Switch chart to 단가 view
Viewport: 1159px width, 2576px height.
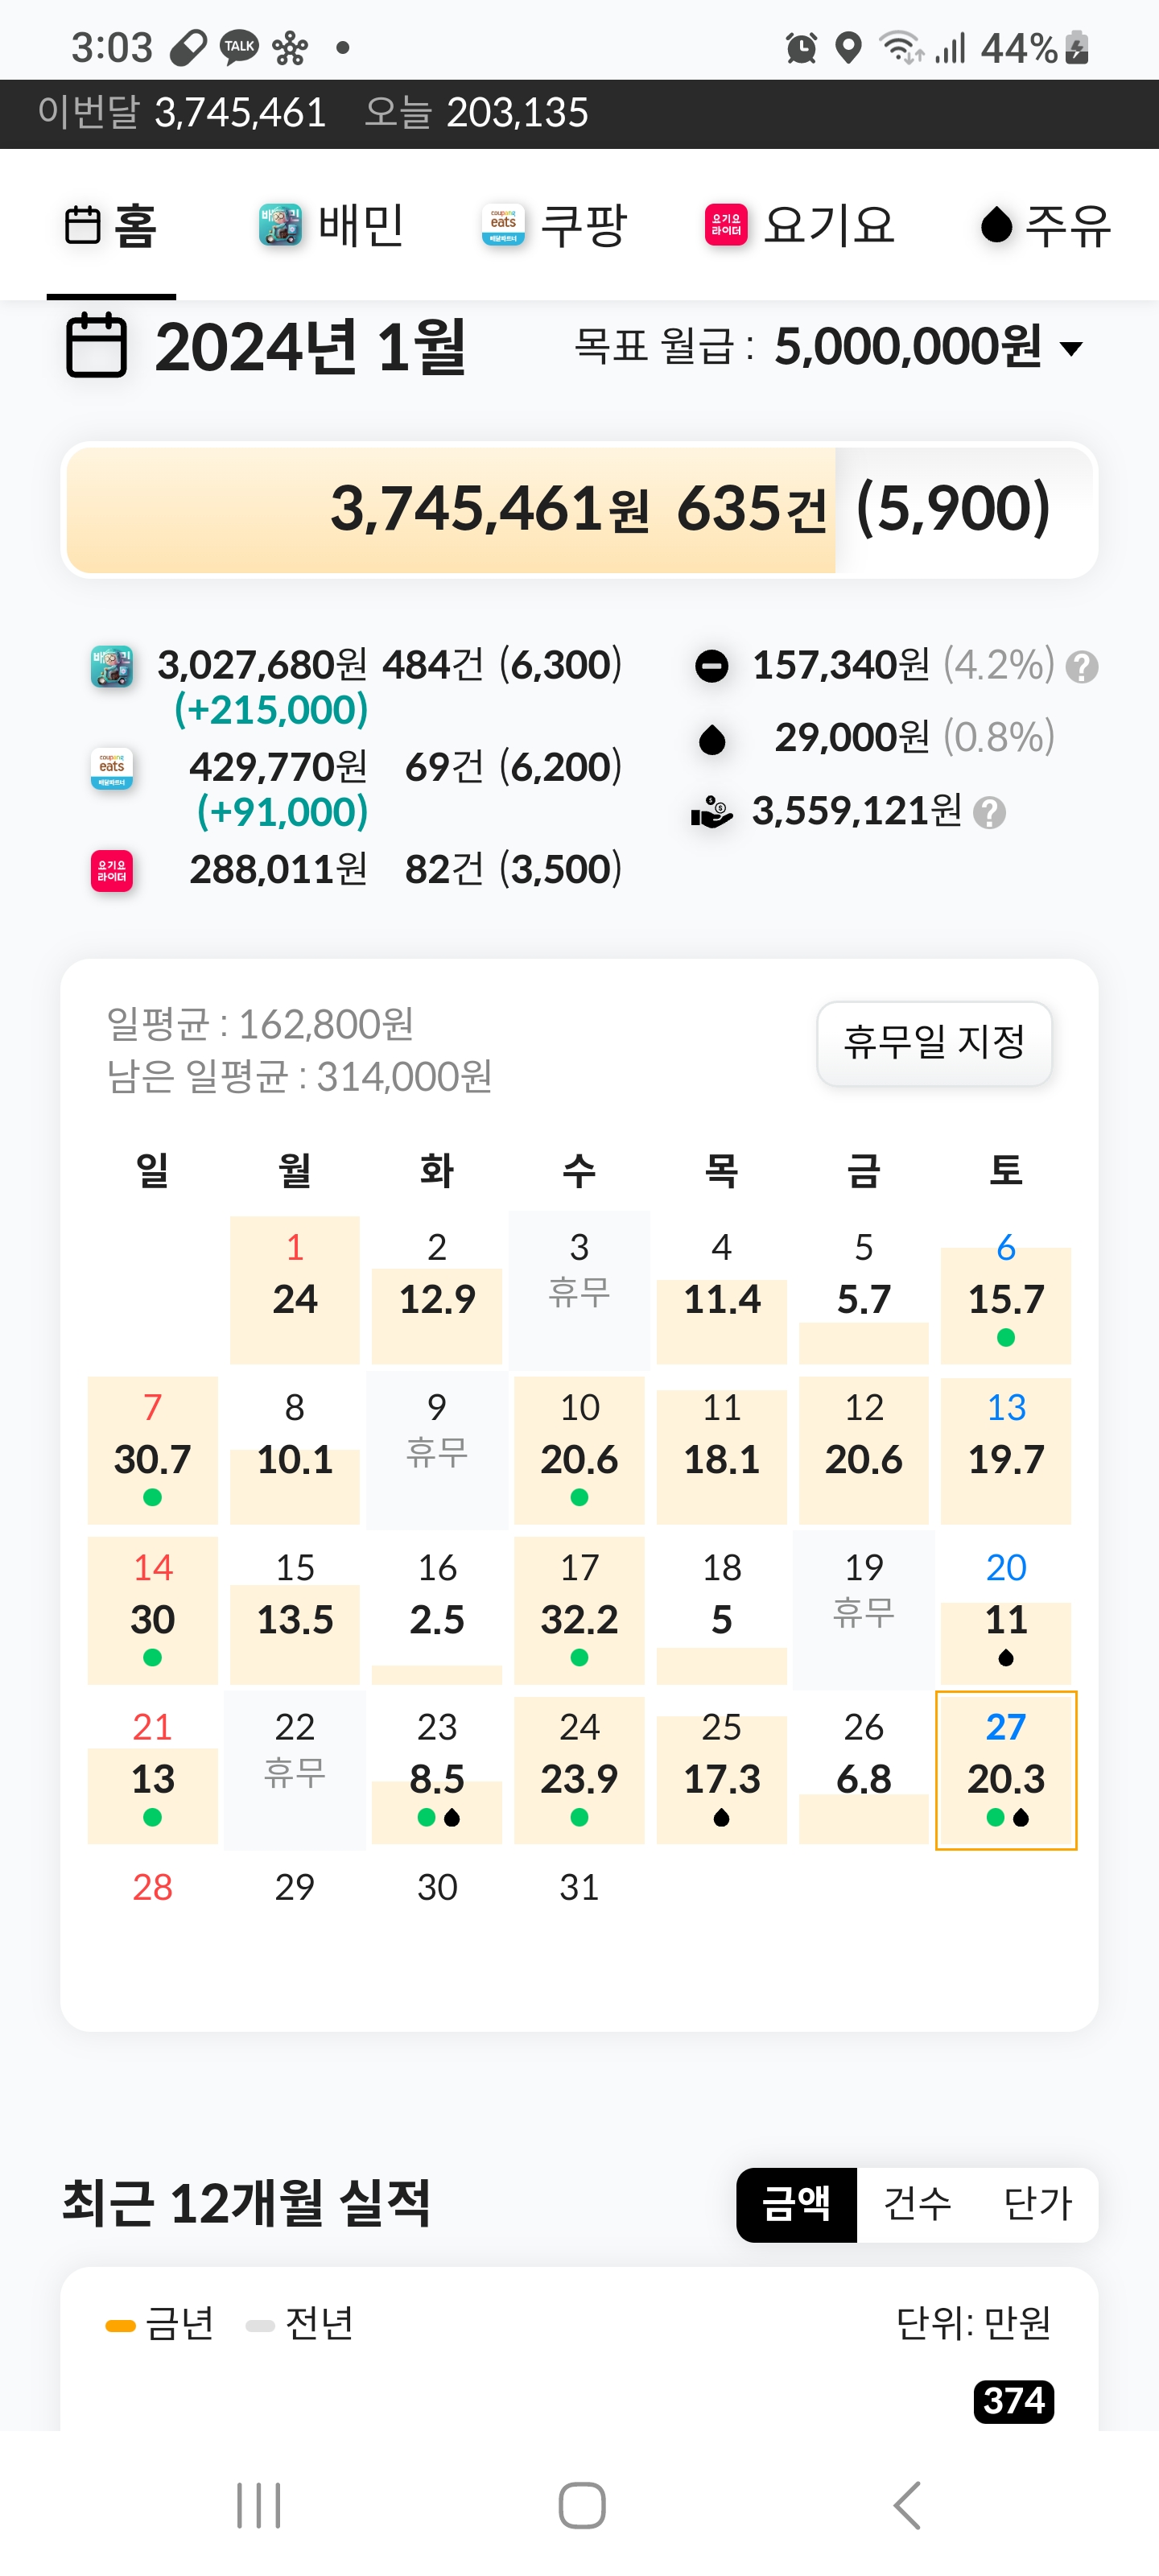[x=1037, y=2204]
